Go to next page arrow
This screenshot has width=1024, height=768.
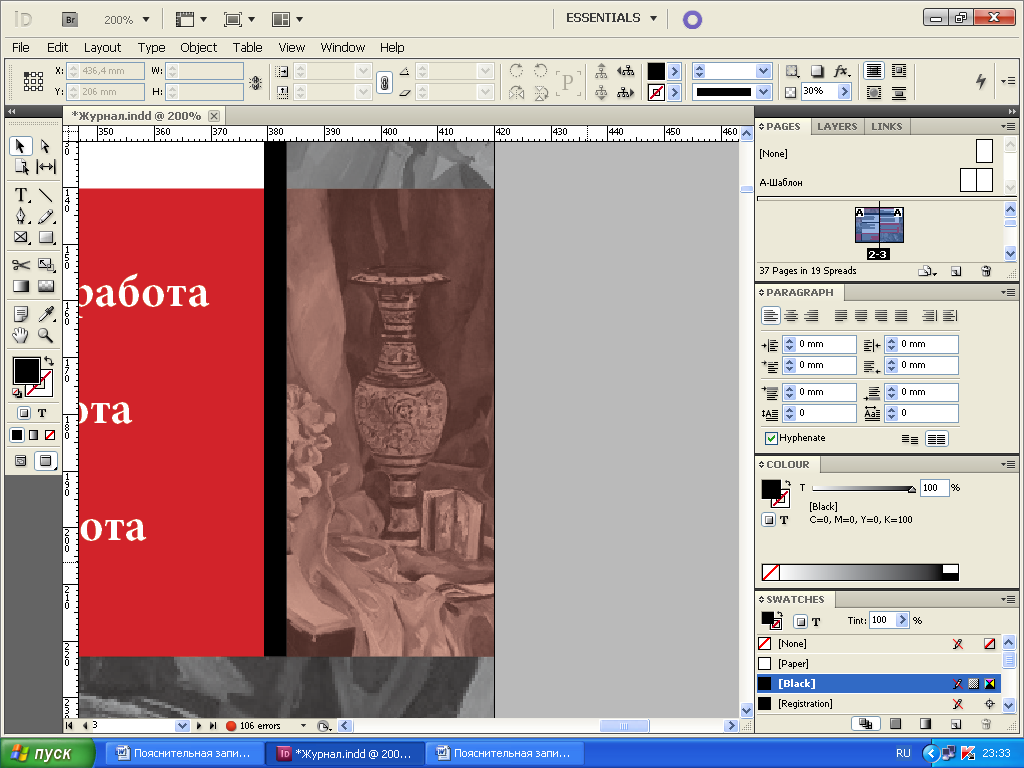coord(199,726)
